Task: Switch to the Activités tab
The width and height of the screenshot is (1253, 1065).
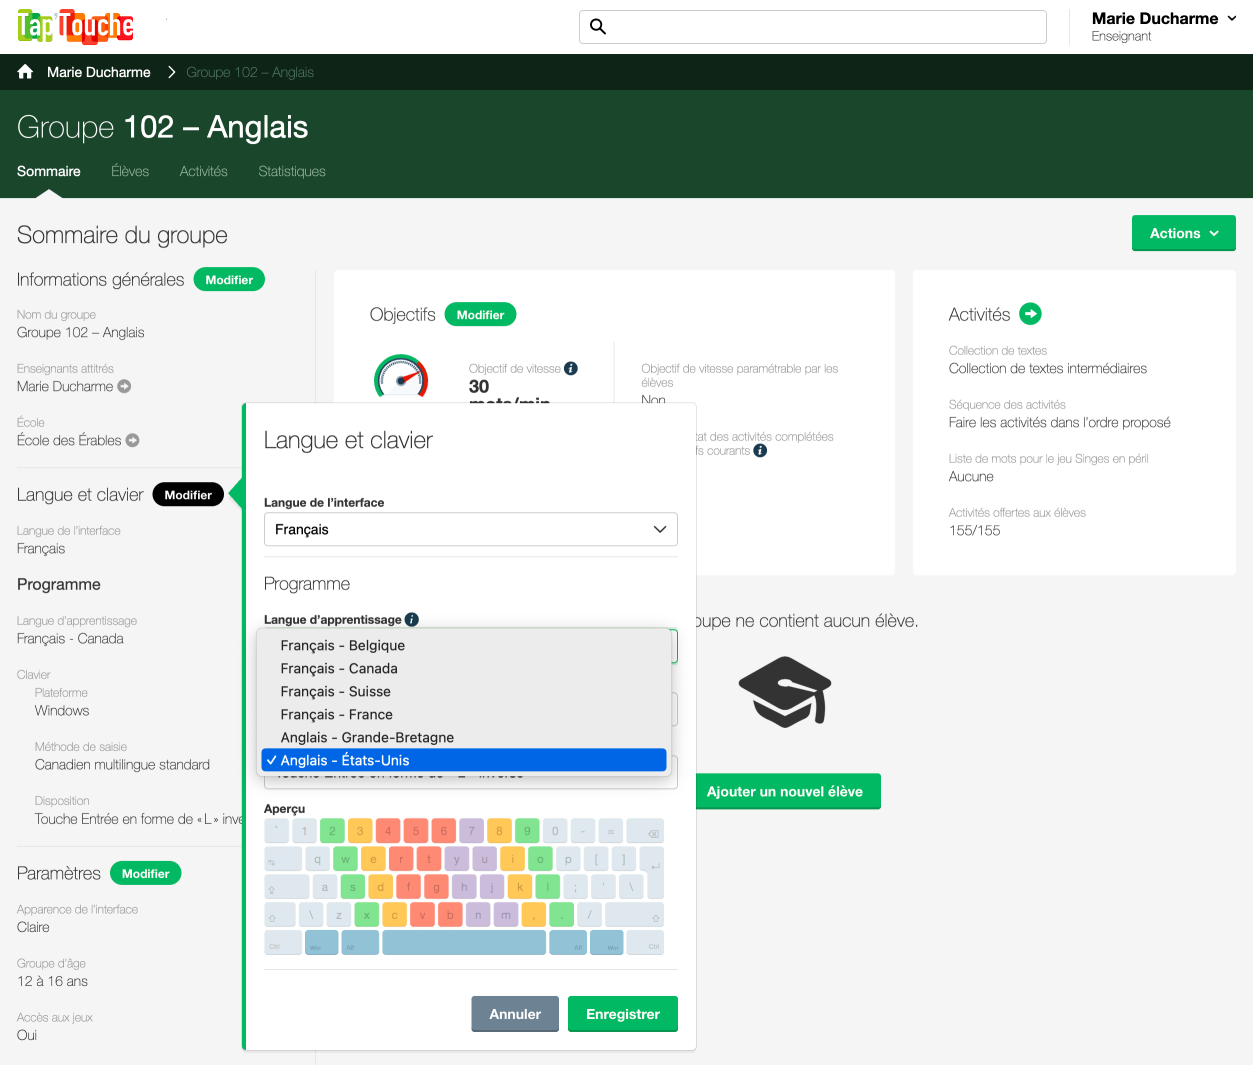Action: click(204, 171)
